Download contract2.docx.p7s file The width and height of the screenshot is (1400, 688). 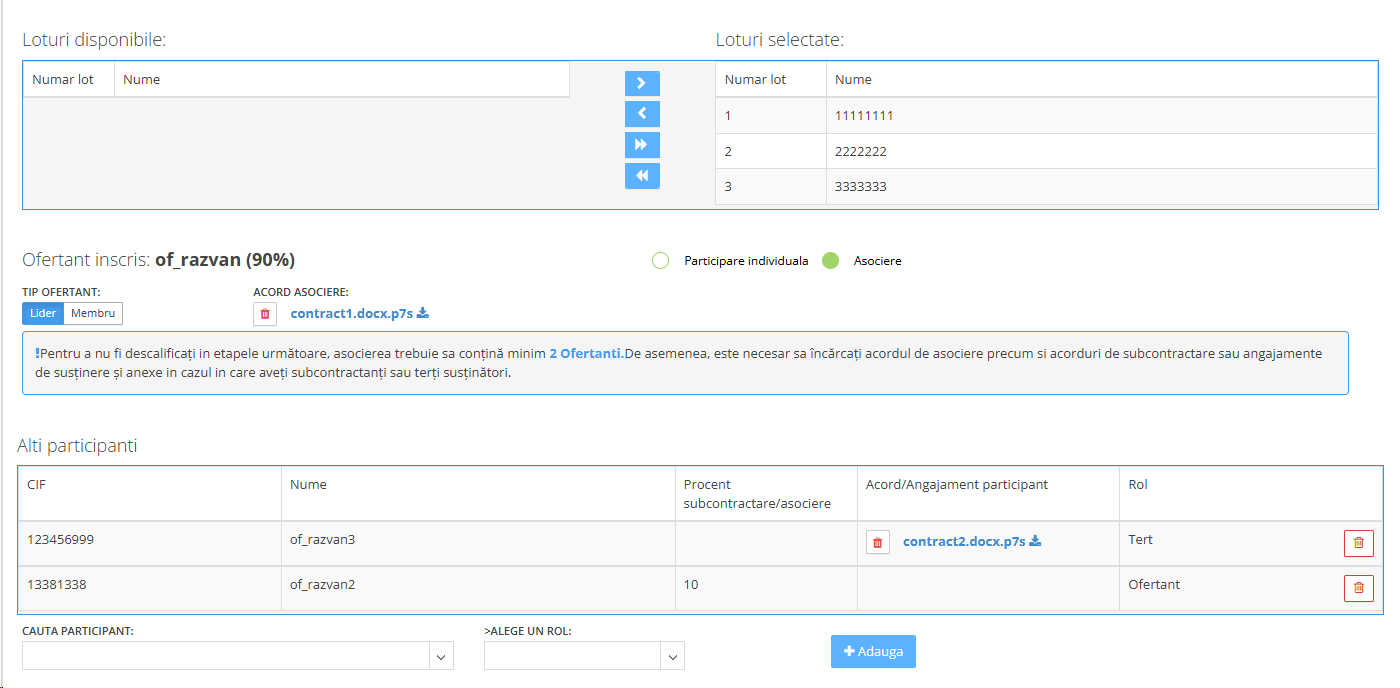(1035, 541)
